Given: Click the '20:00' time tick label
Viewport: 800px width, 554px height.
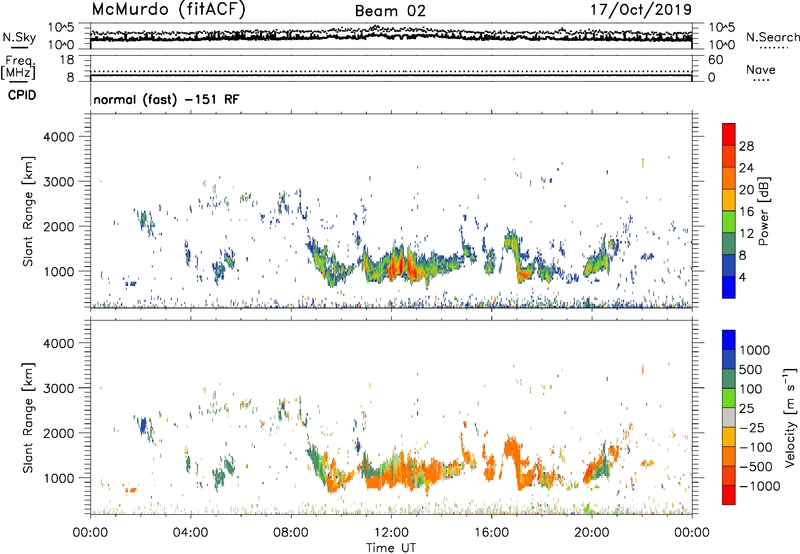Looking at the screenshot, I should point(592,533).
